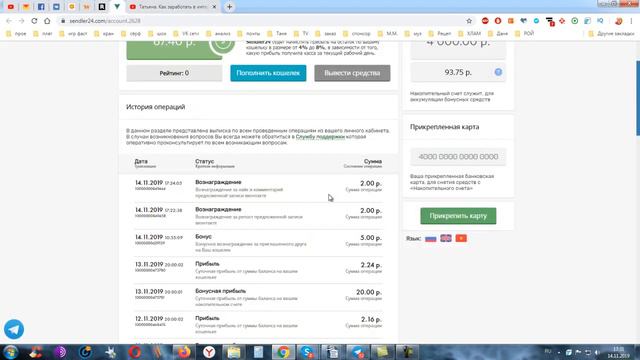
Task: Click the red Opera-like extension icon
Action: click(498, 21)
